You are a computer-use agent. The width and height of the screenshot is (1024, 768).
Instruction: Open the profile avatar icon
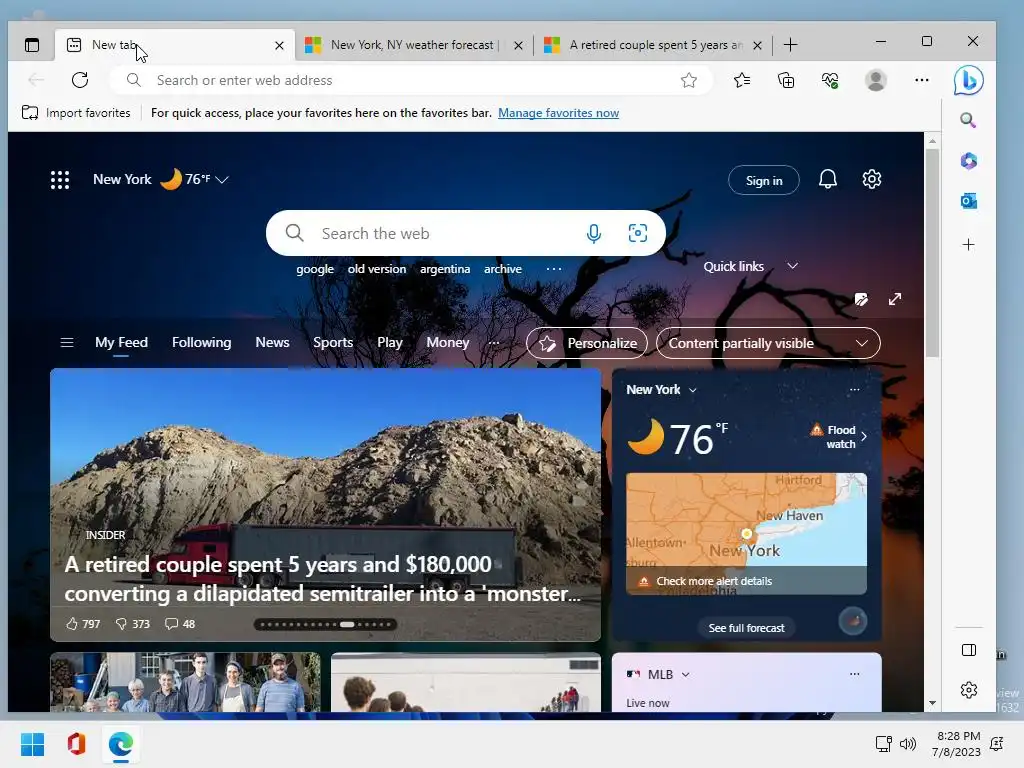[876, 80]
